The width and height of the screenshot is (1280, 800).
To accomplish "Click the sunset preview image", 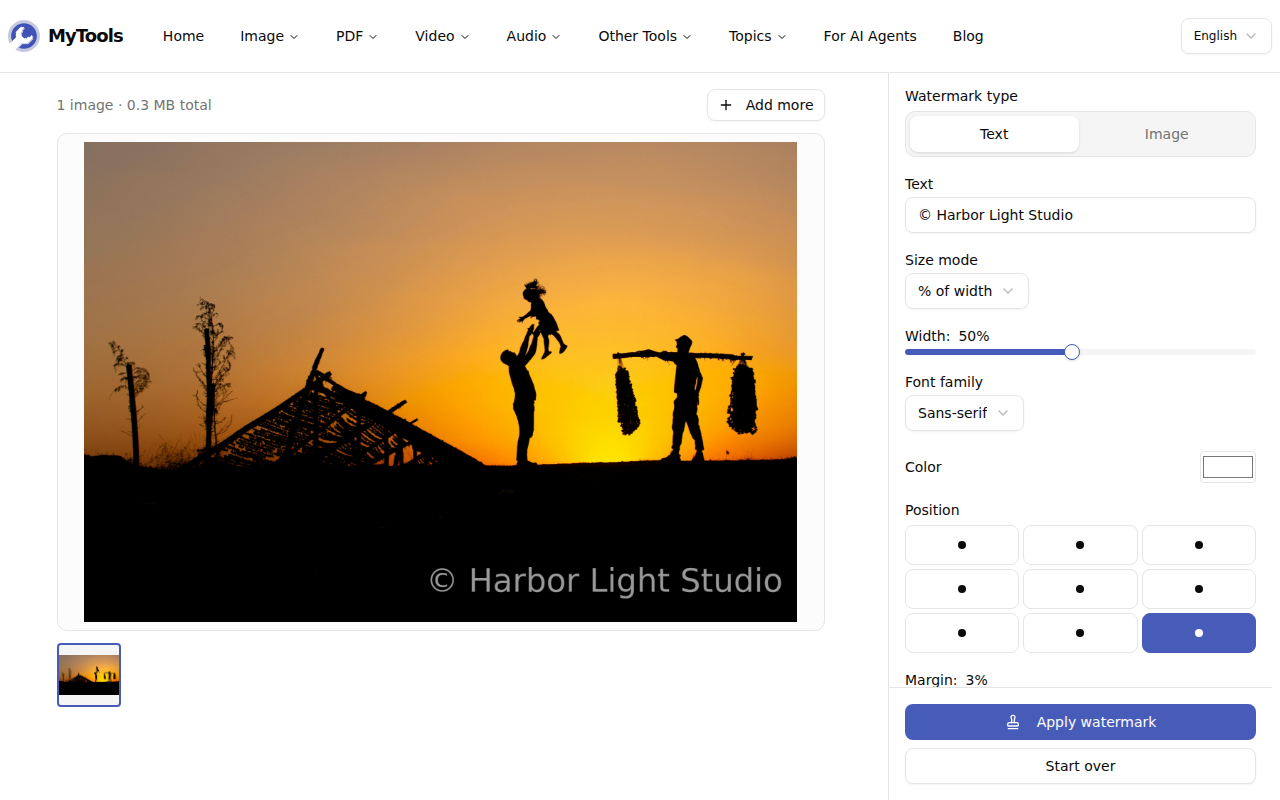I will point(440,382).
